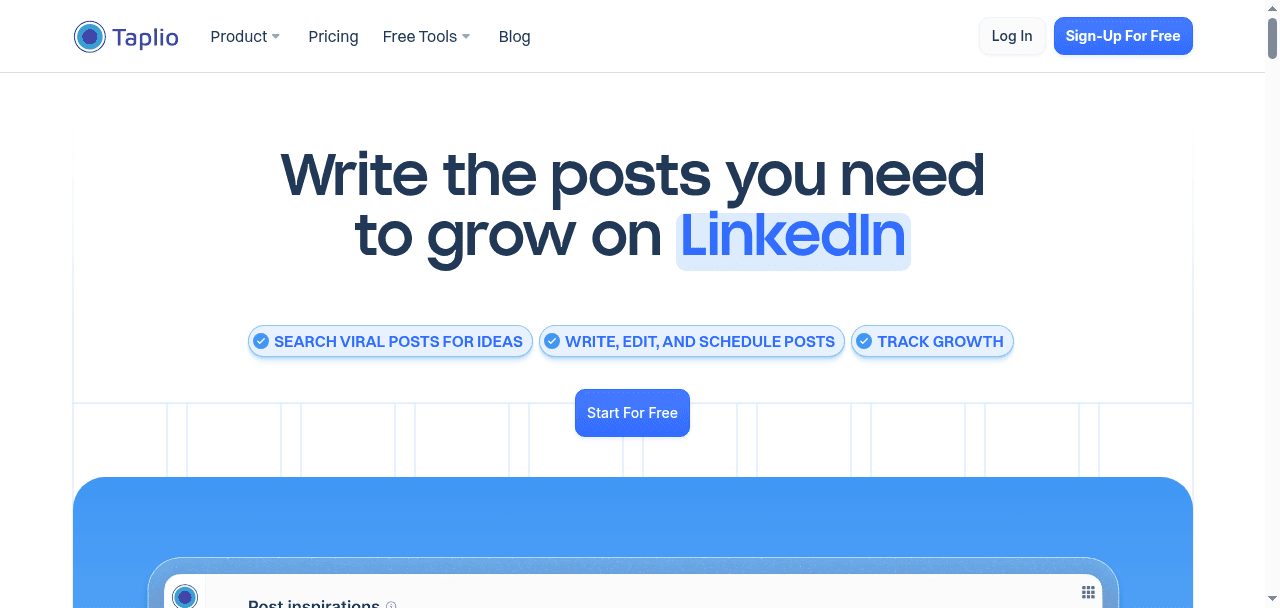Viewport: 1280px width, 608px height.
Task: Expand the Product dropdown arrow
Action: click(276, 37)
